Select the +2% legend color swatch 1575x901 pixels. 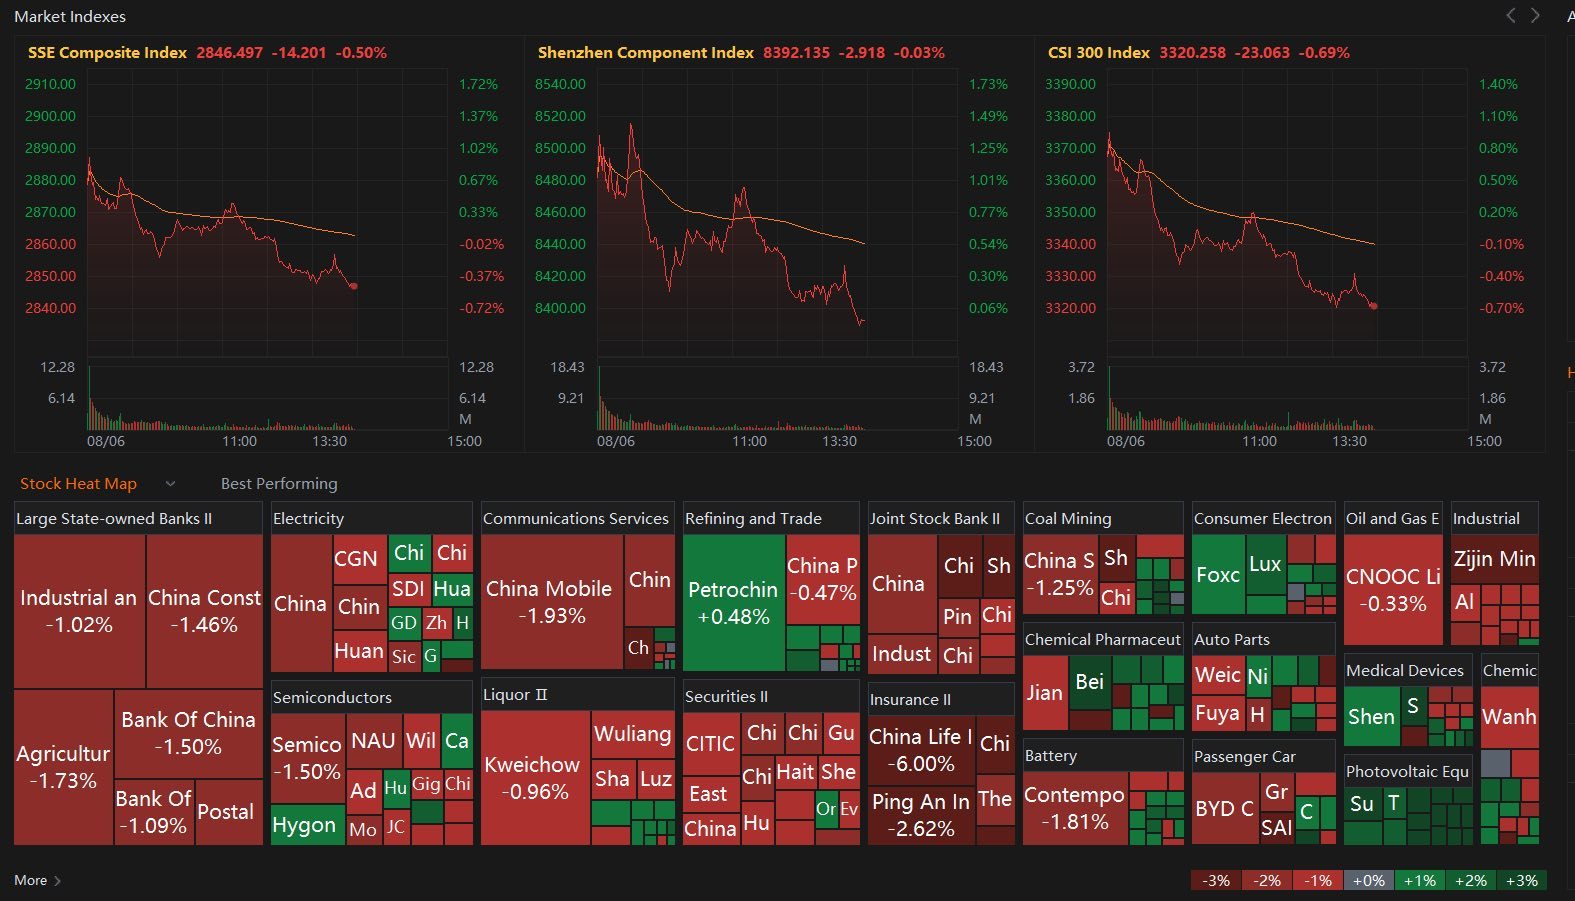pyautogui.click(x=1471, y=881)
